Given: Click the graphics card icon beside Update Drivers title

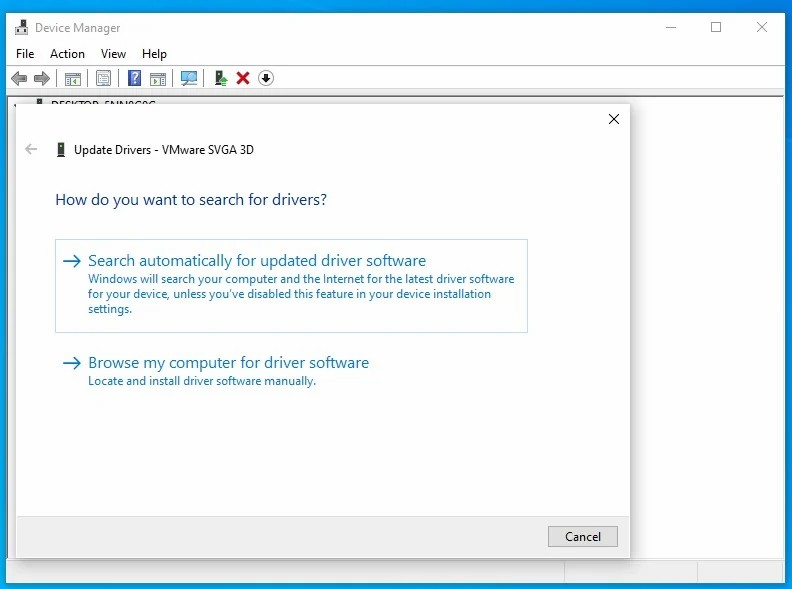Looking at the screenshot, I should pos(61,150).
